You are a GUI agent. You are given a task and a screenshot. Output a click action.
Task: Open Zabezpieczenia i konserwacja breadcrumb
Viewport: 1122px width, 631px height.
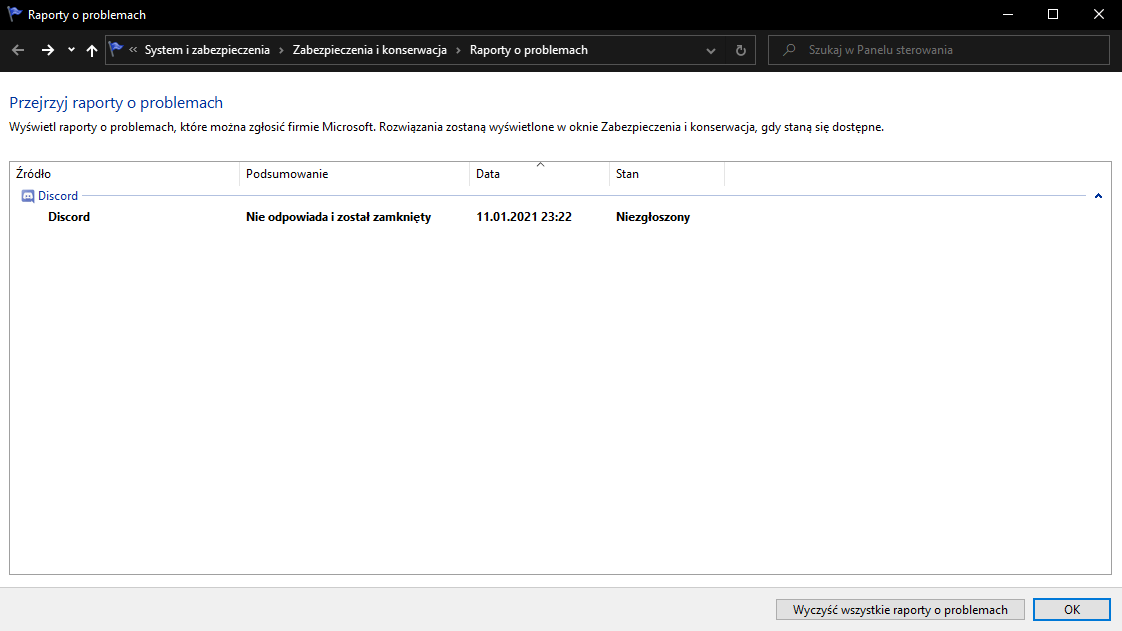click(x=369, y=50)
